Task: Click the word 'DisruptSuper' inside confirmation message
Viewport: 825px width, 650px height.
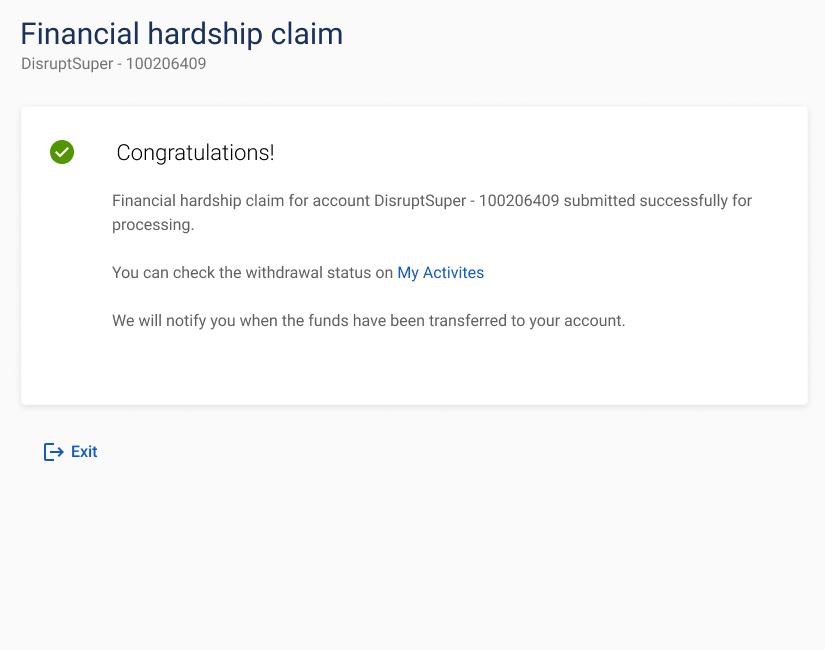Action: click(420, 201)
